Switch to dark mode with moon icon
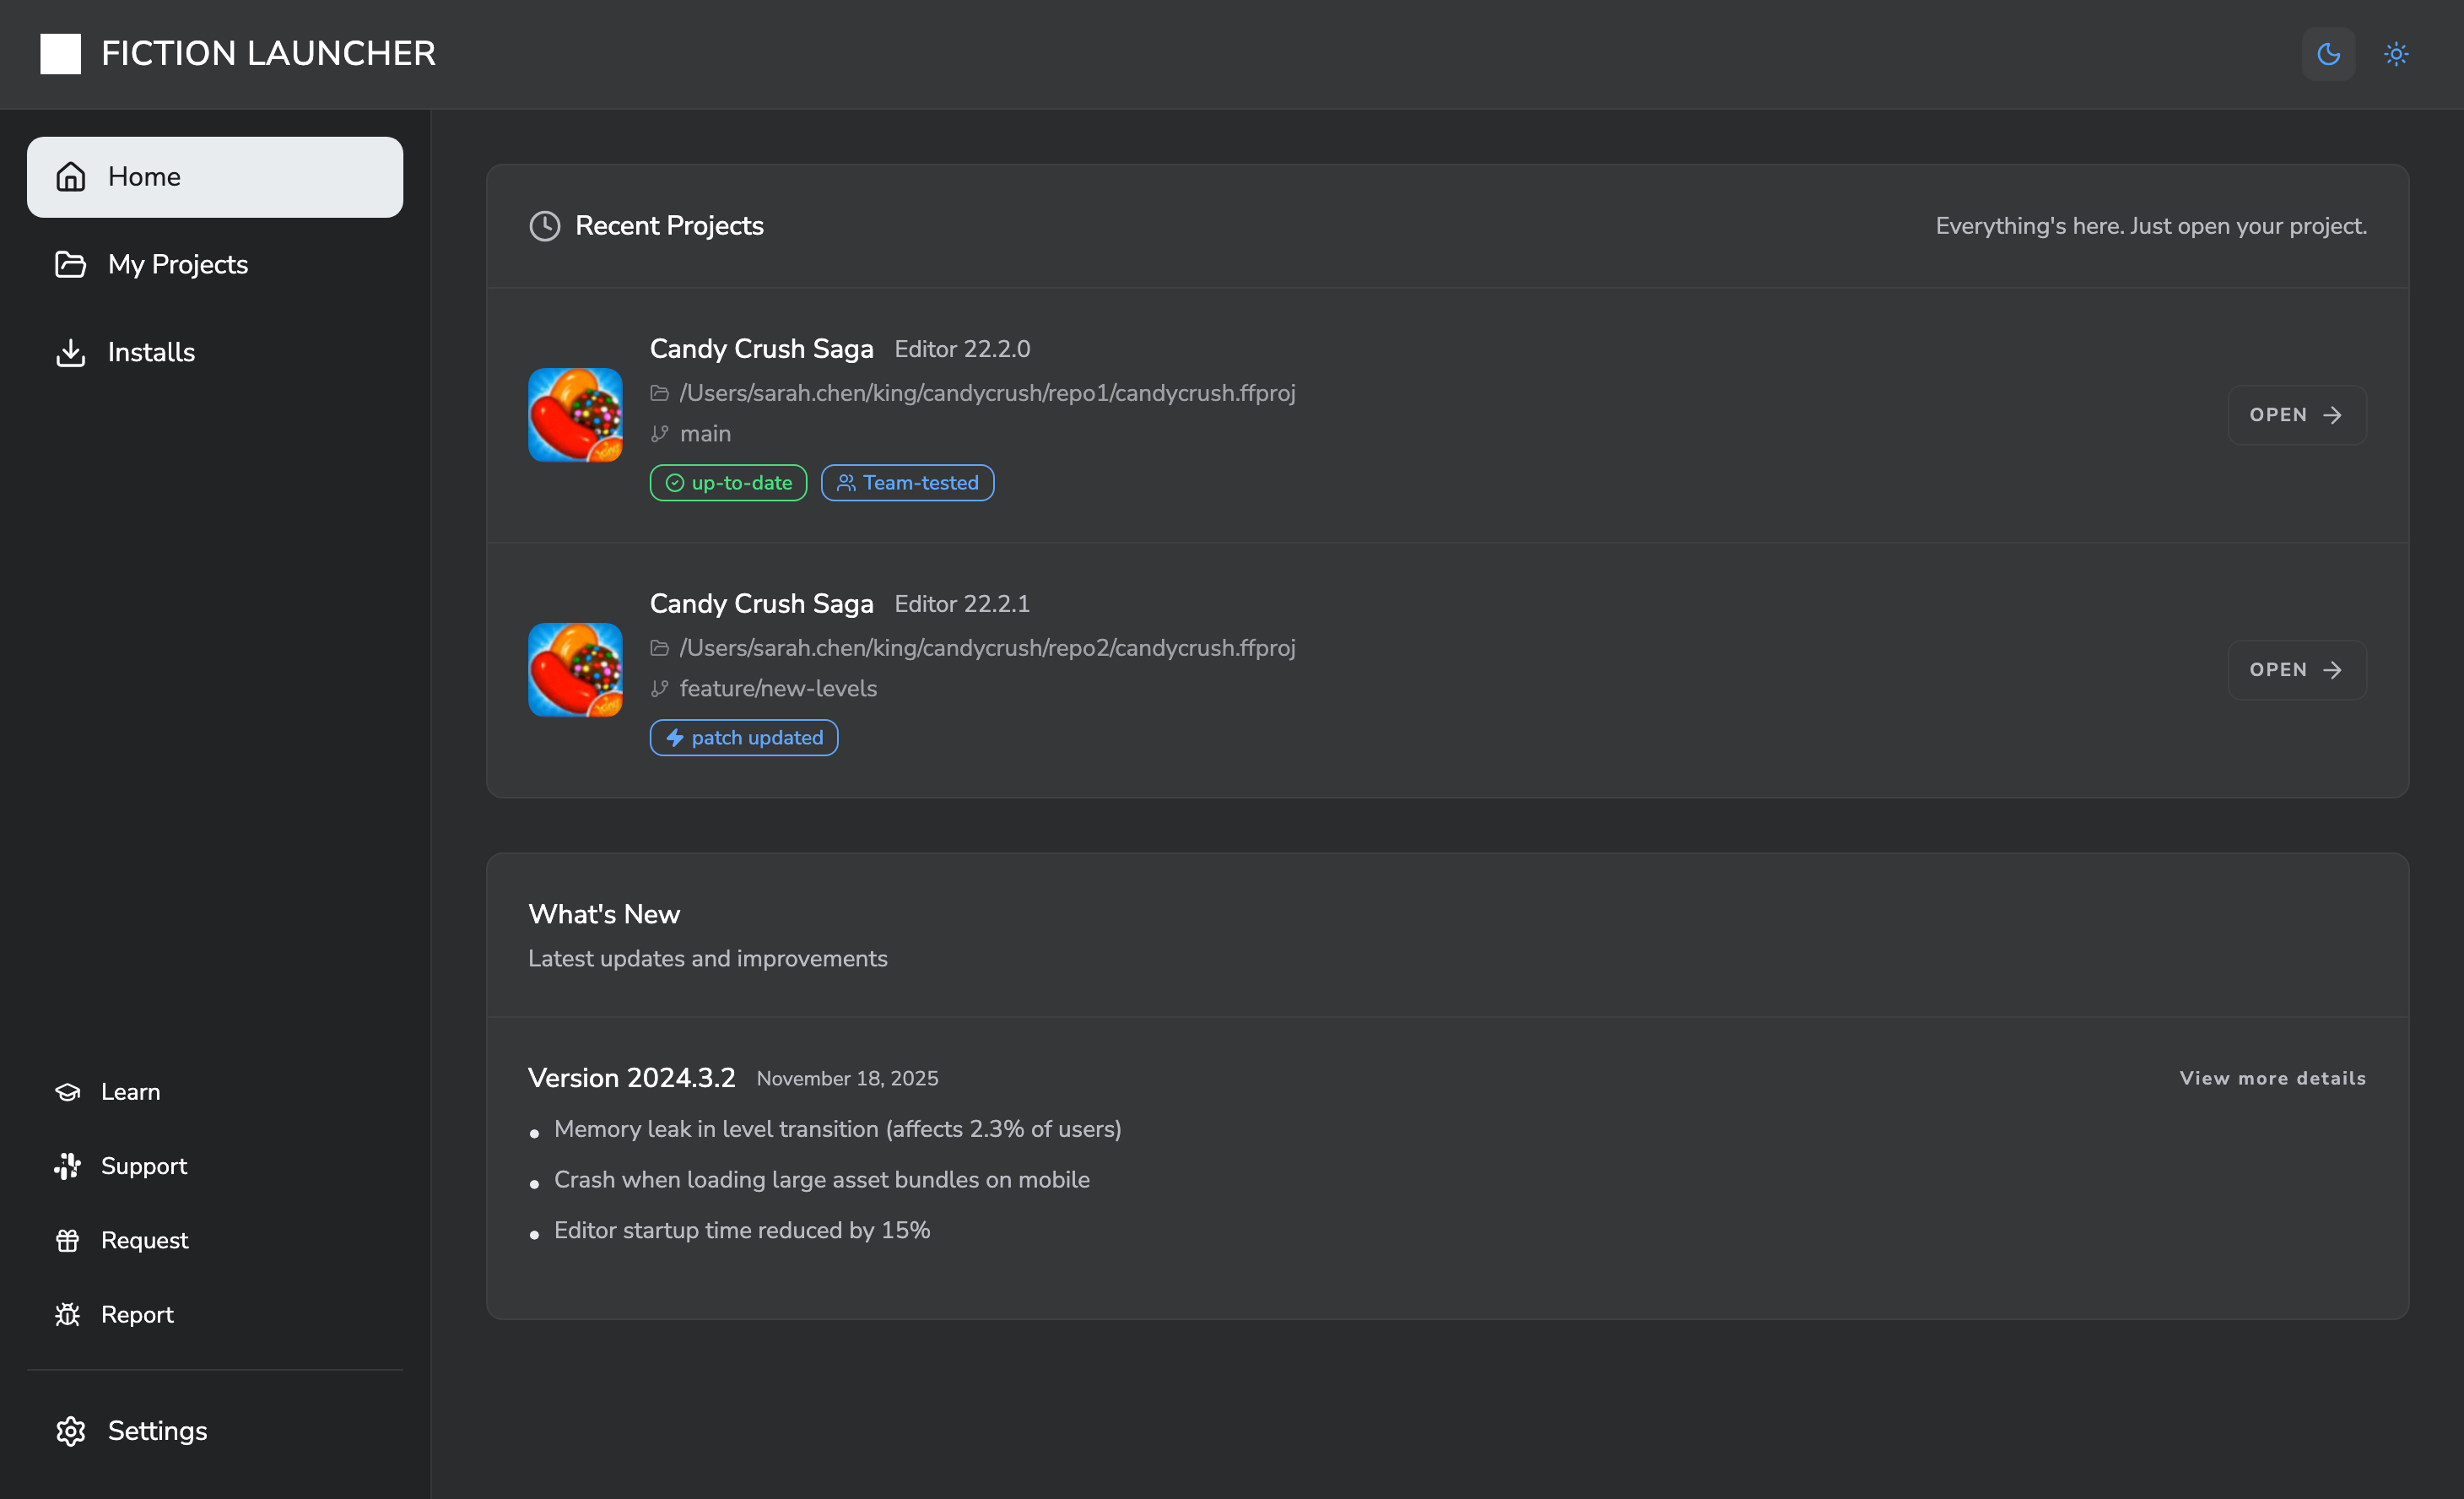 point(2328,53)
